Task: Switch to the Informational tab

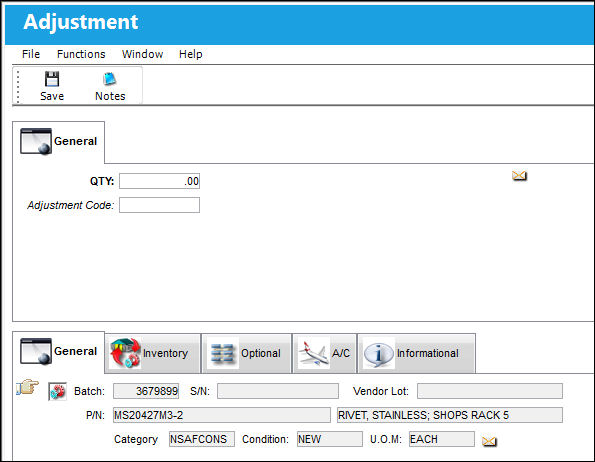Action: pyautogui.click(x=416, y=353)
